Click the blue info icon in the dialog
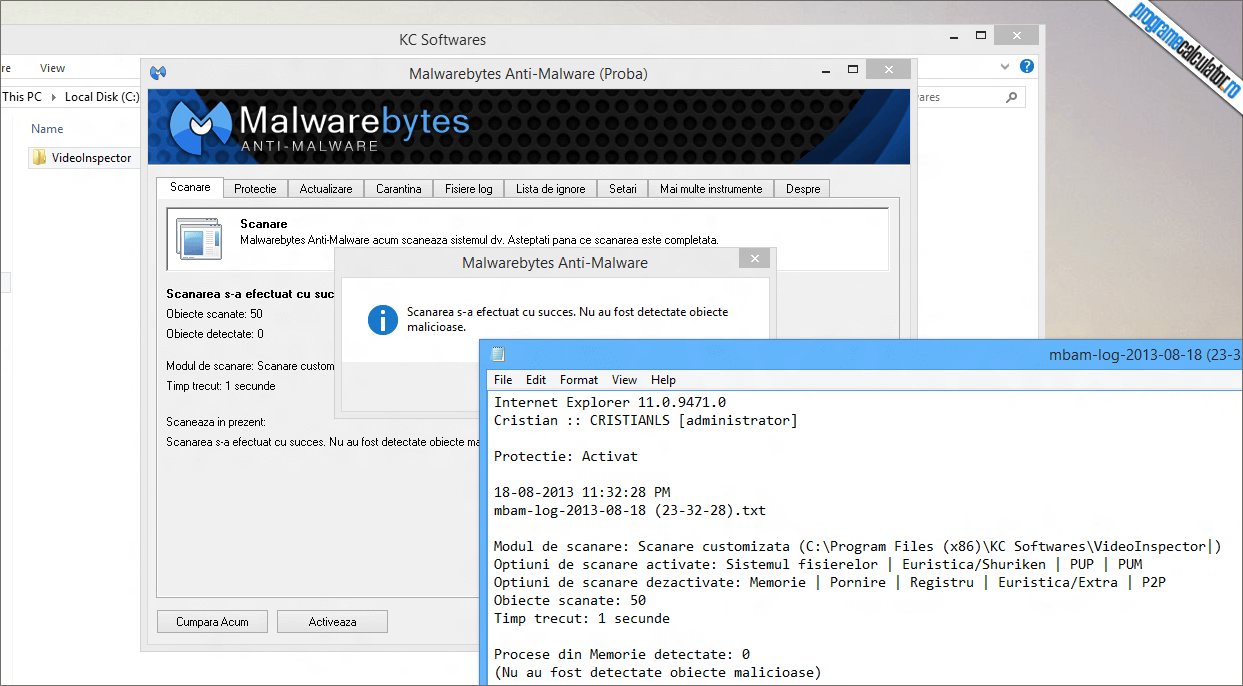The width and height of the screenshot is (1243, 686). tap(383, 319)
